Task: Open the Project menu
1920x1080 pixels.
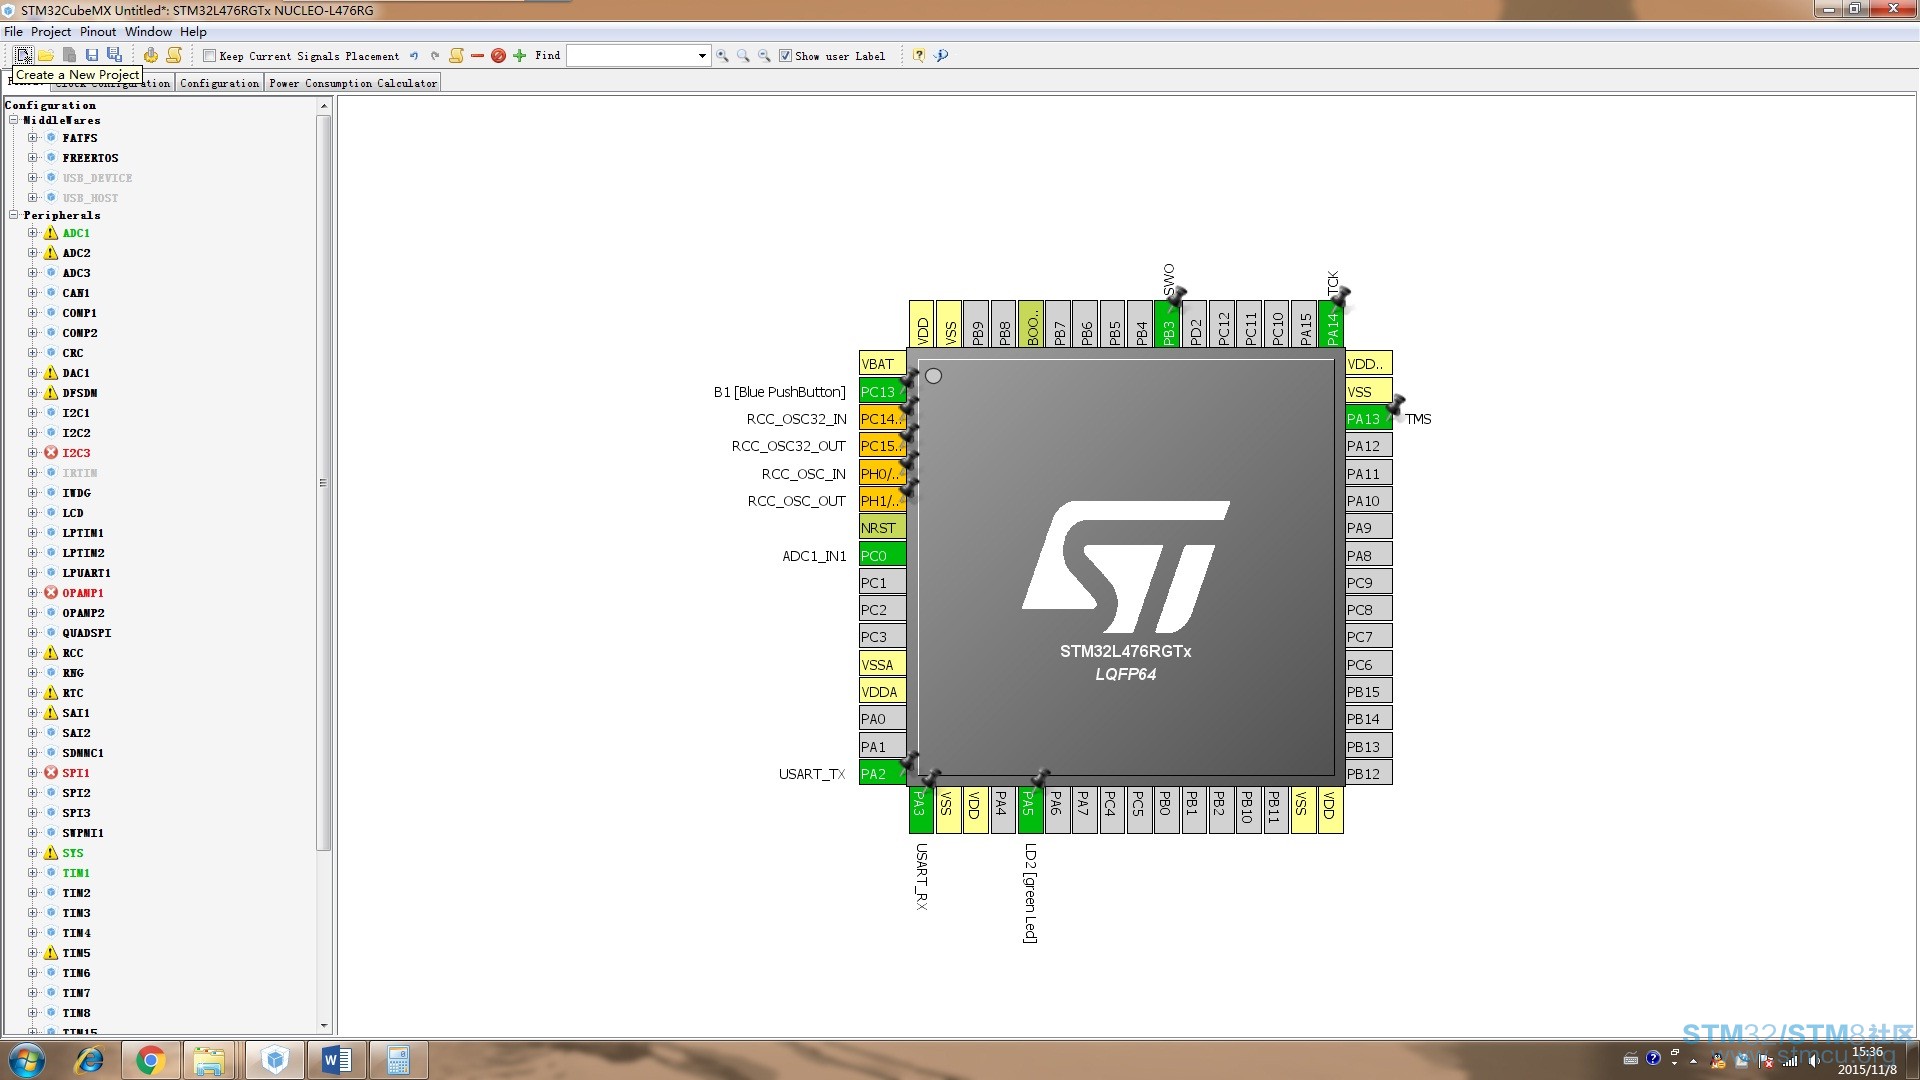Action: (51, 32)
